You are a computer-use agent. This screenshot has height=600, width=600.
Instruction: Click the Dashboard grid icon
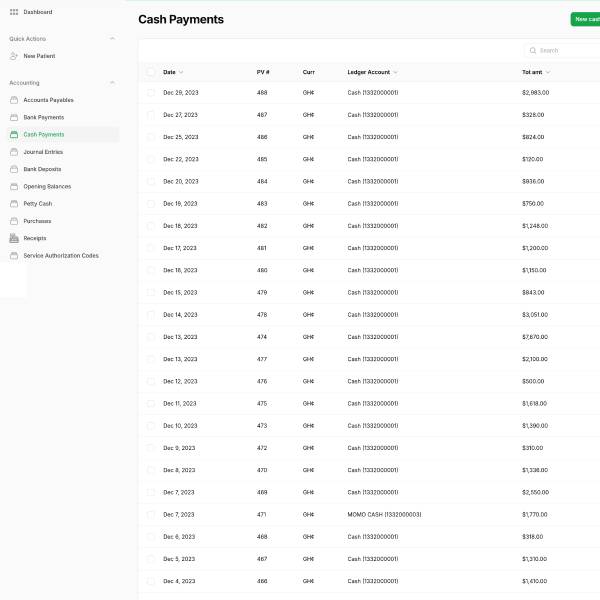click(14, 12)
